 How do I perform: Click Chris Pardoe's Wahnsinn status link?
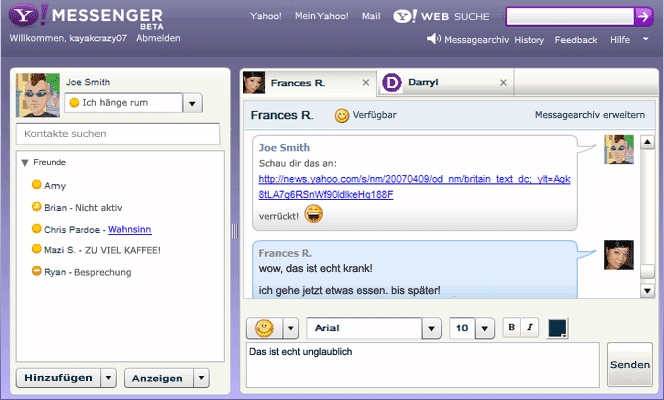pyautogui.click(x=130, y=229)
